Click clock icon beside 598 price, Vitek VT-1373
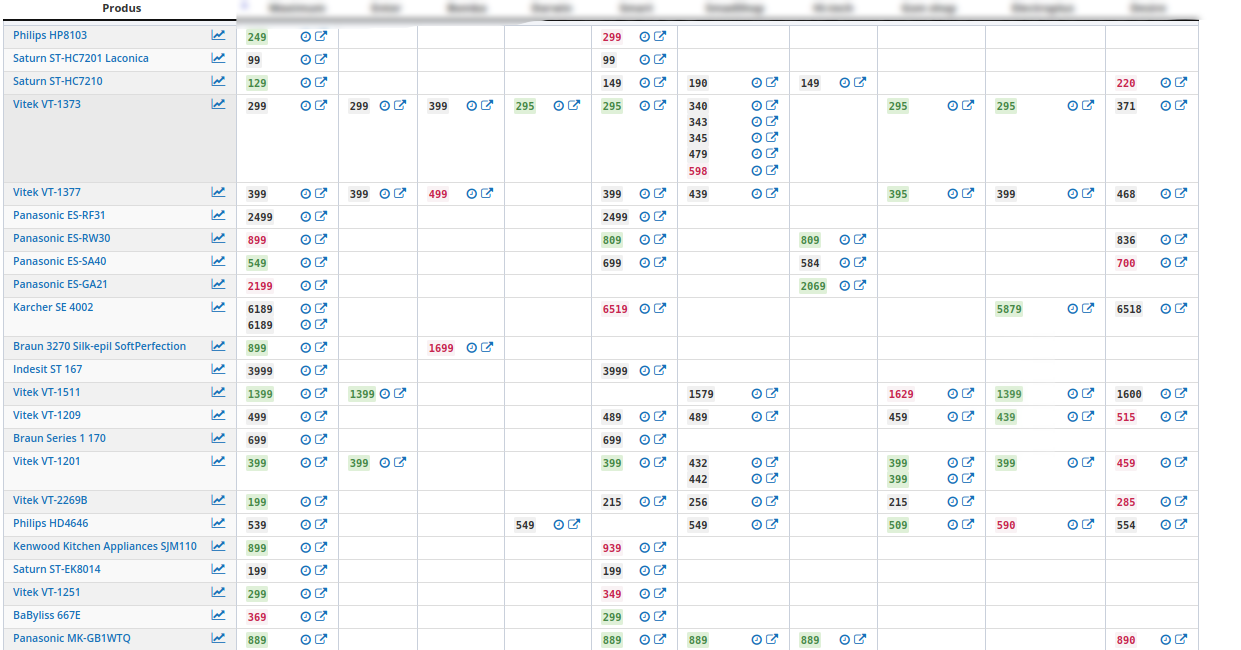The image size is (1241, 650). (x=757, y=171)
